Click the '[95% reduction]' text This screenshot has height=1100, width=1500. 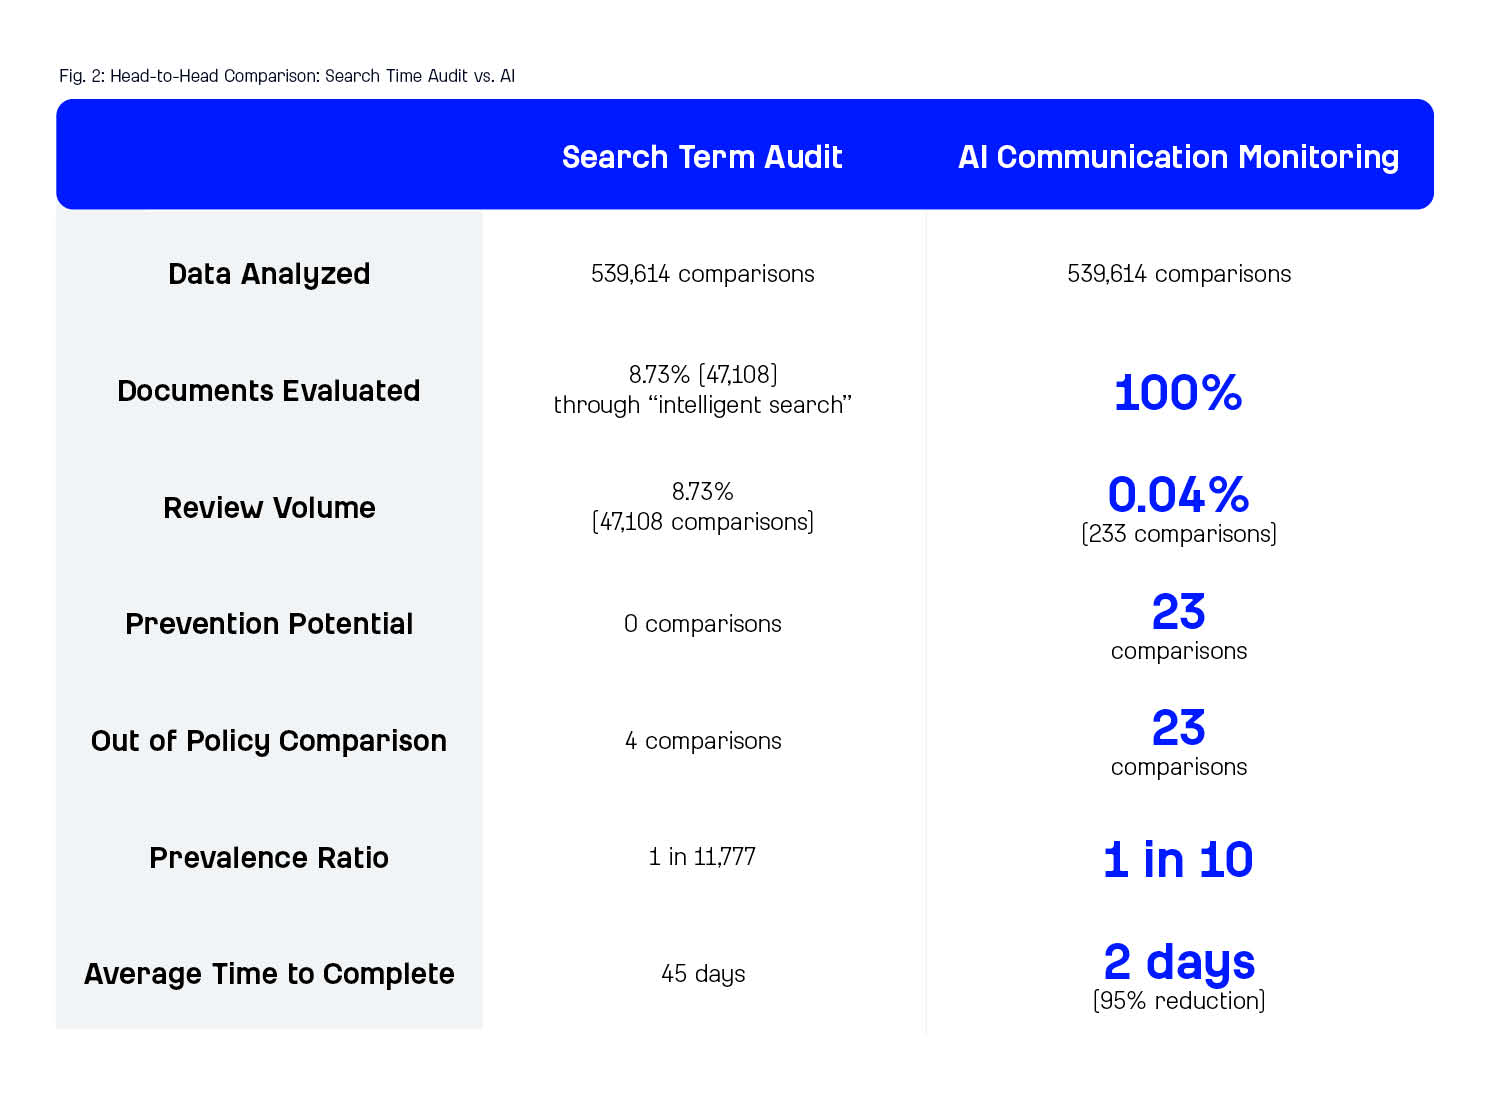[x=1179, y=1001]
